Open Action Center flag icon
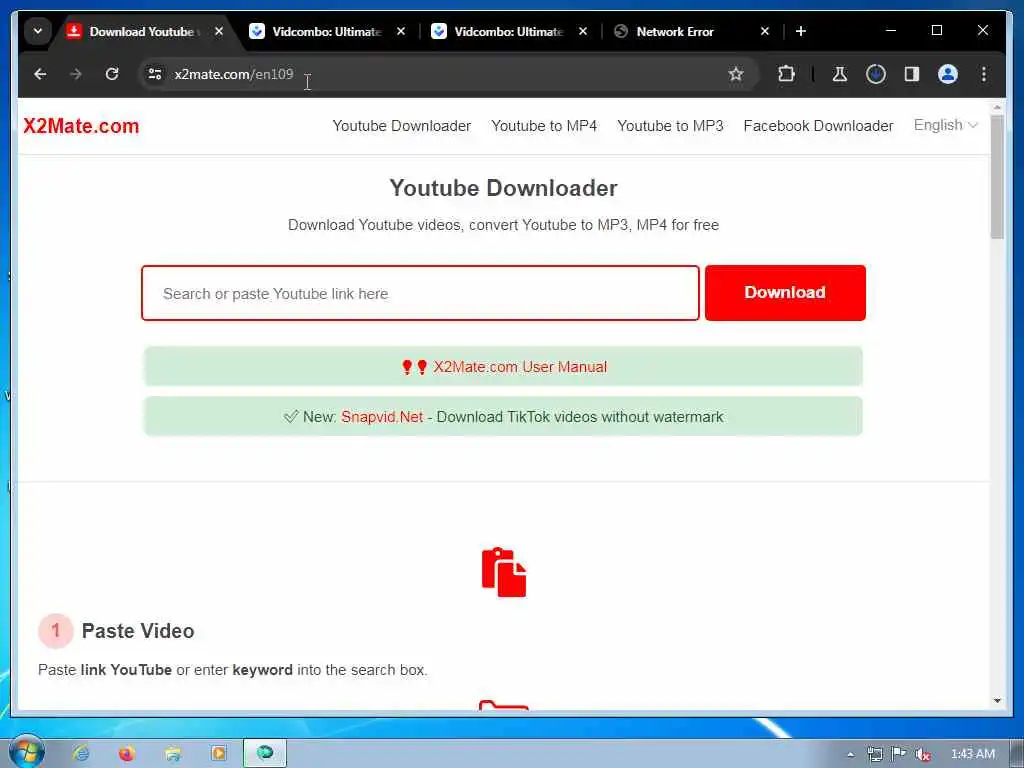 [x=899, y=754]
